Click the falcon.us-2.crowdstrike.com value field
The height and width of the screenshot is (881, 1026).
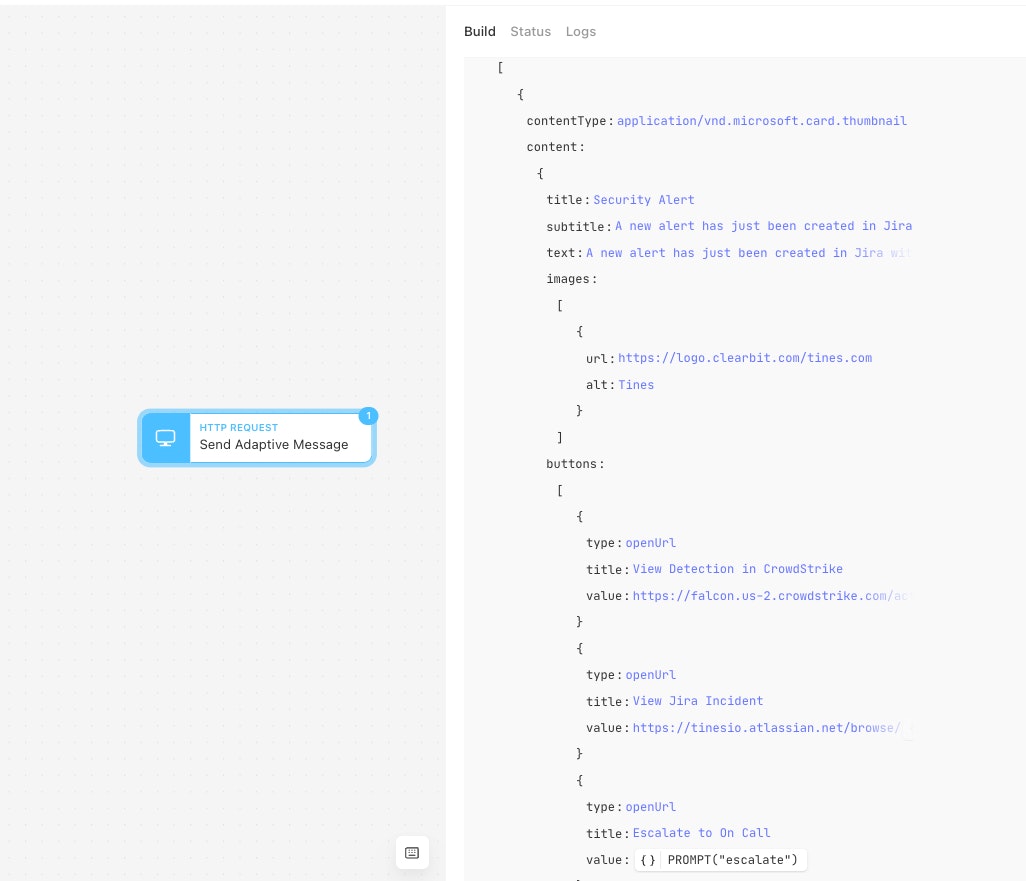771,596
